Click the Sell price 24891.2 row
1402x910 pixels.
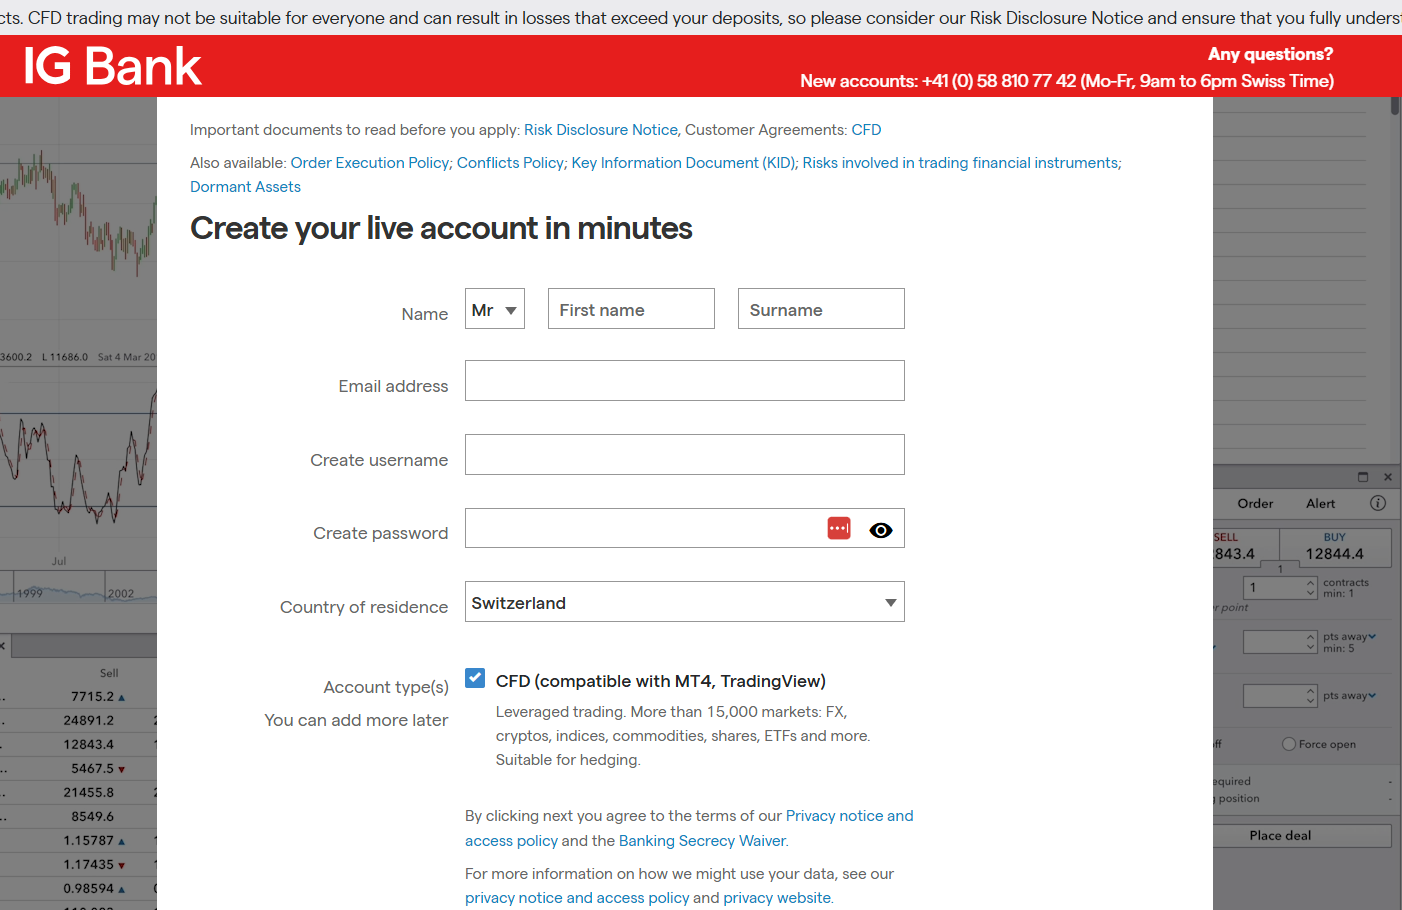(x=88, y=721)
